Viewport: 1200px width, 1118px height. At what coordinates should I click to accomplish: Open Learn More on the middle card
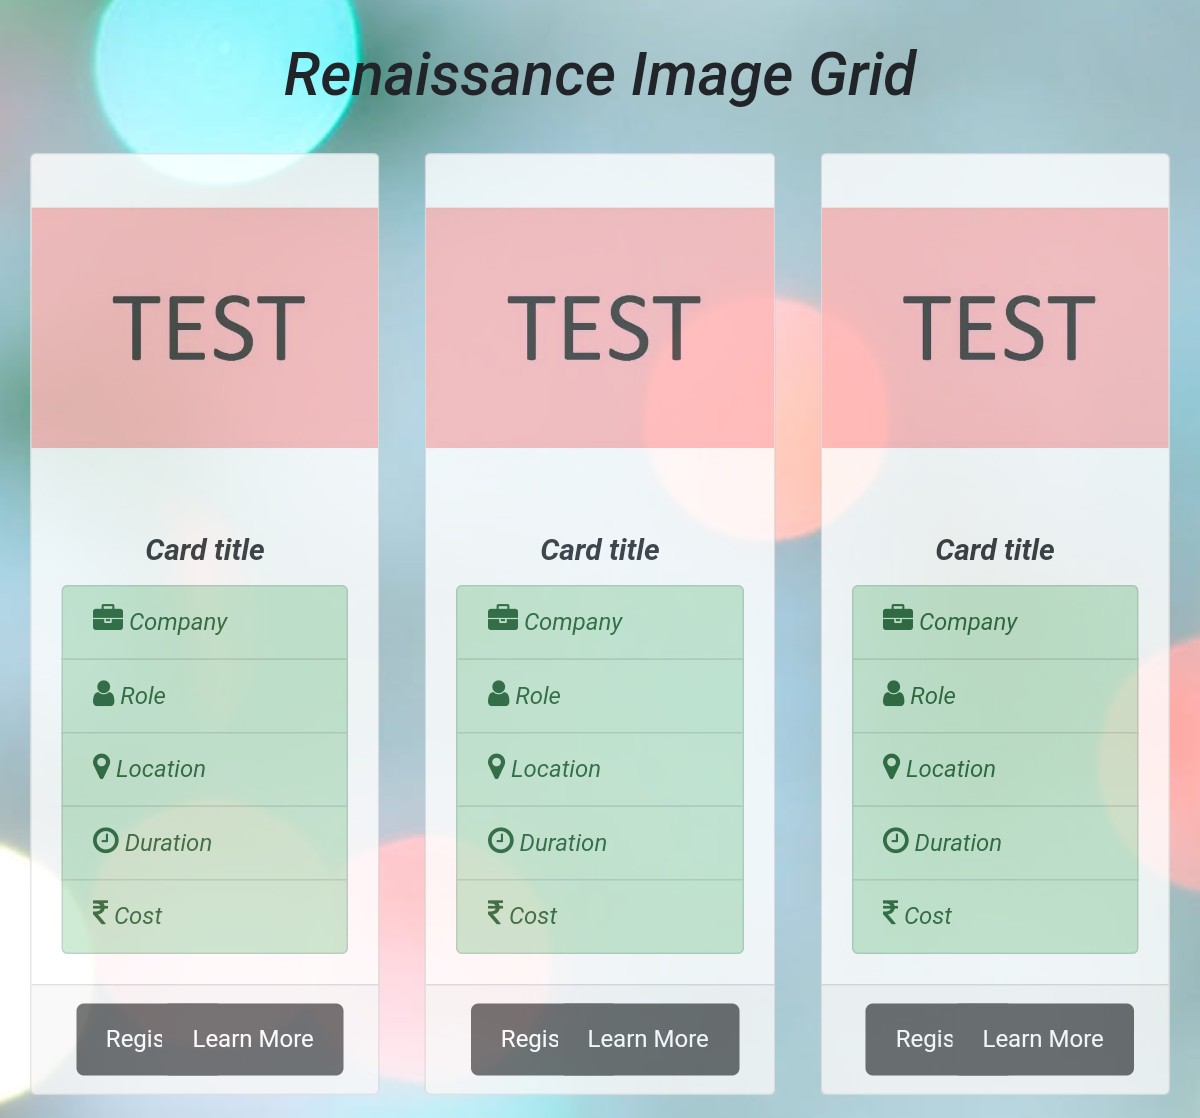[x=648, y=1039]
